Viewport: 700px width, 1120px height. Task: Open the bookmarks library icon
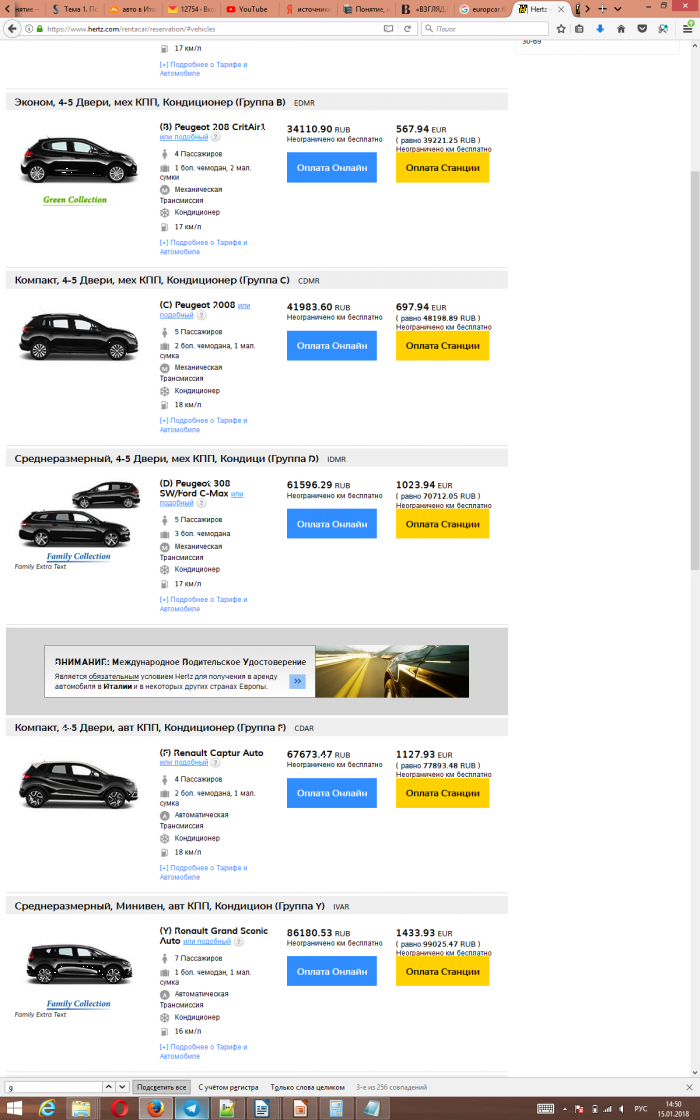(x=579, y=29)
